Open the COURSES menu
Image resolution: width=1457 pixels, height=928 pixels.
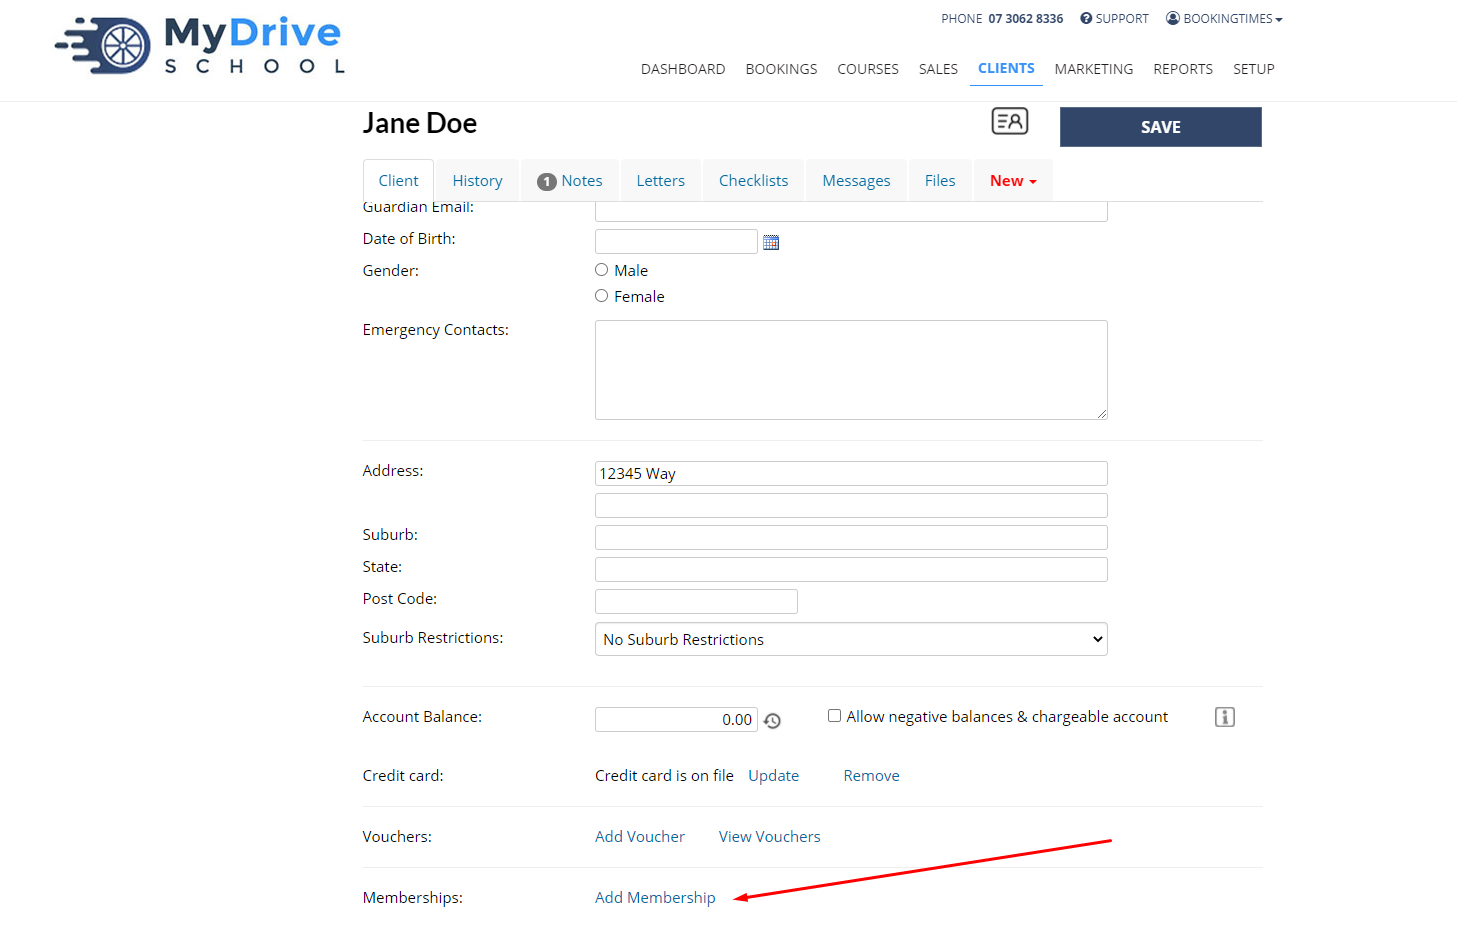[868, 69]
